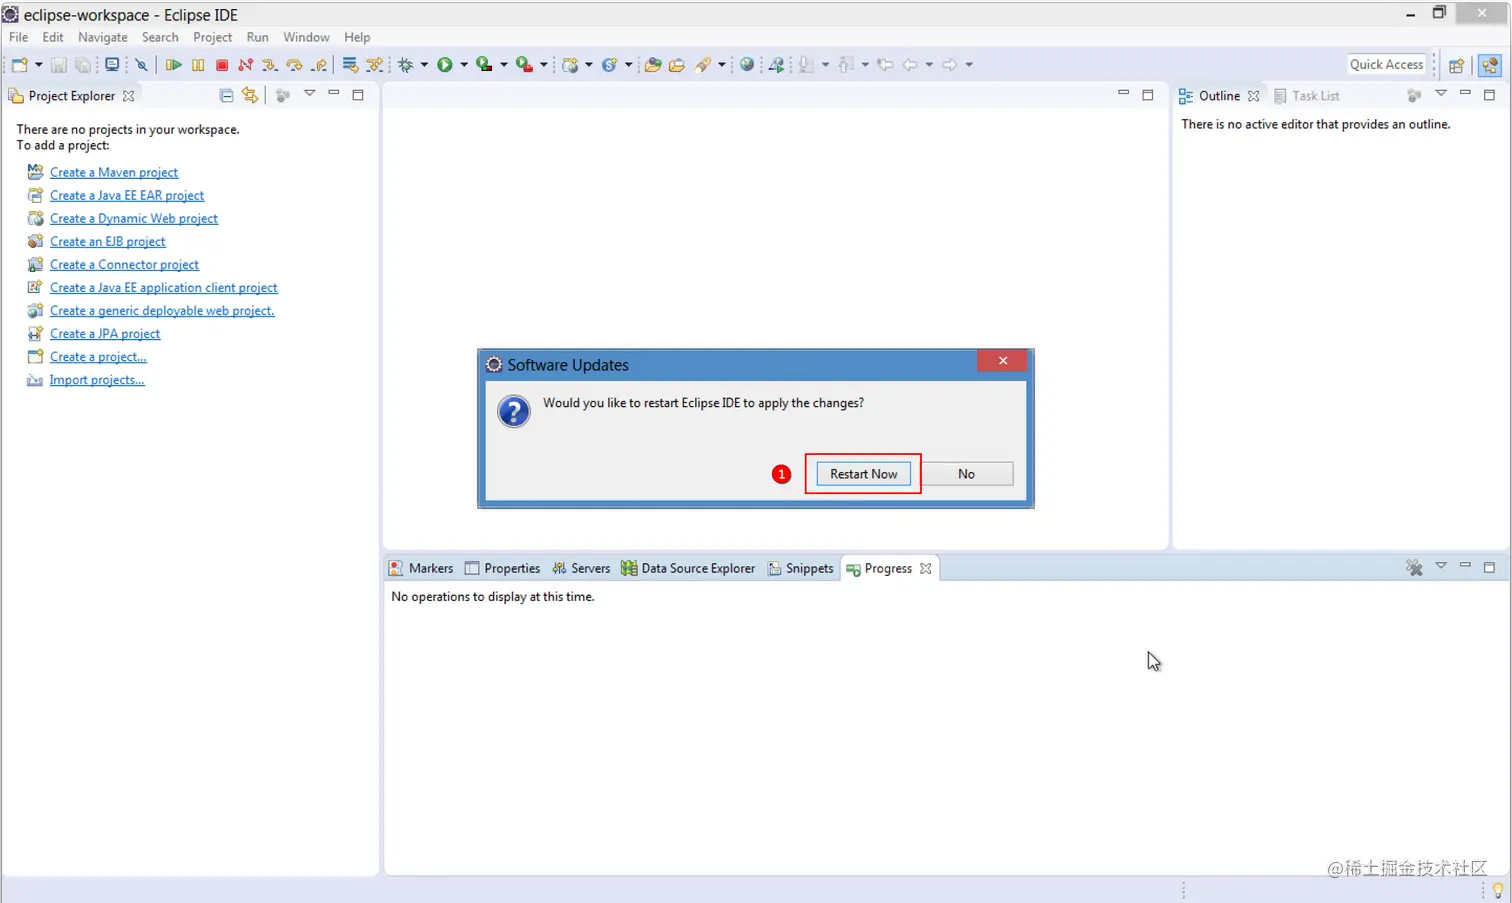Click the Drop to Frame icon

(350, 65)
